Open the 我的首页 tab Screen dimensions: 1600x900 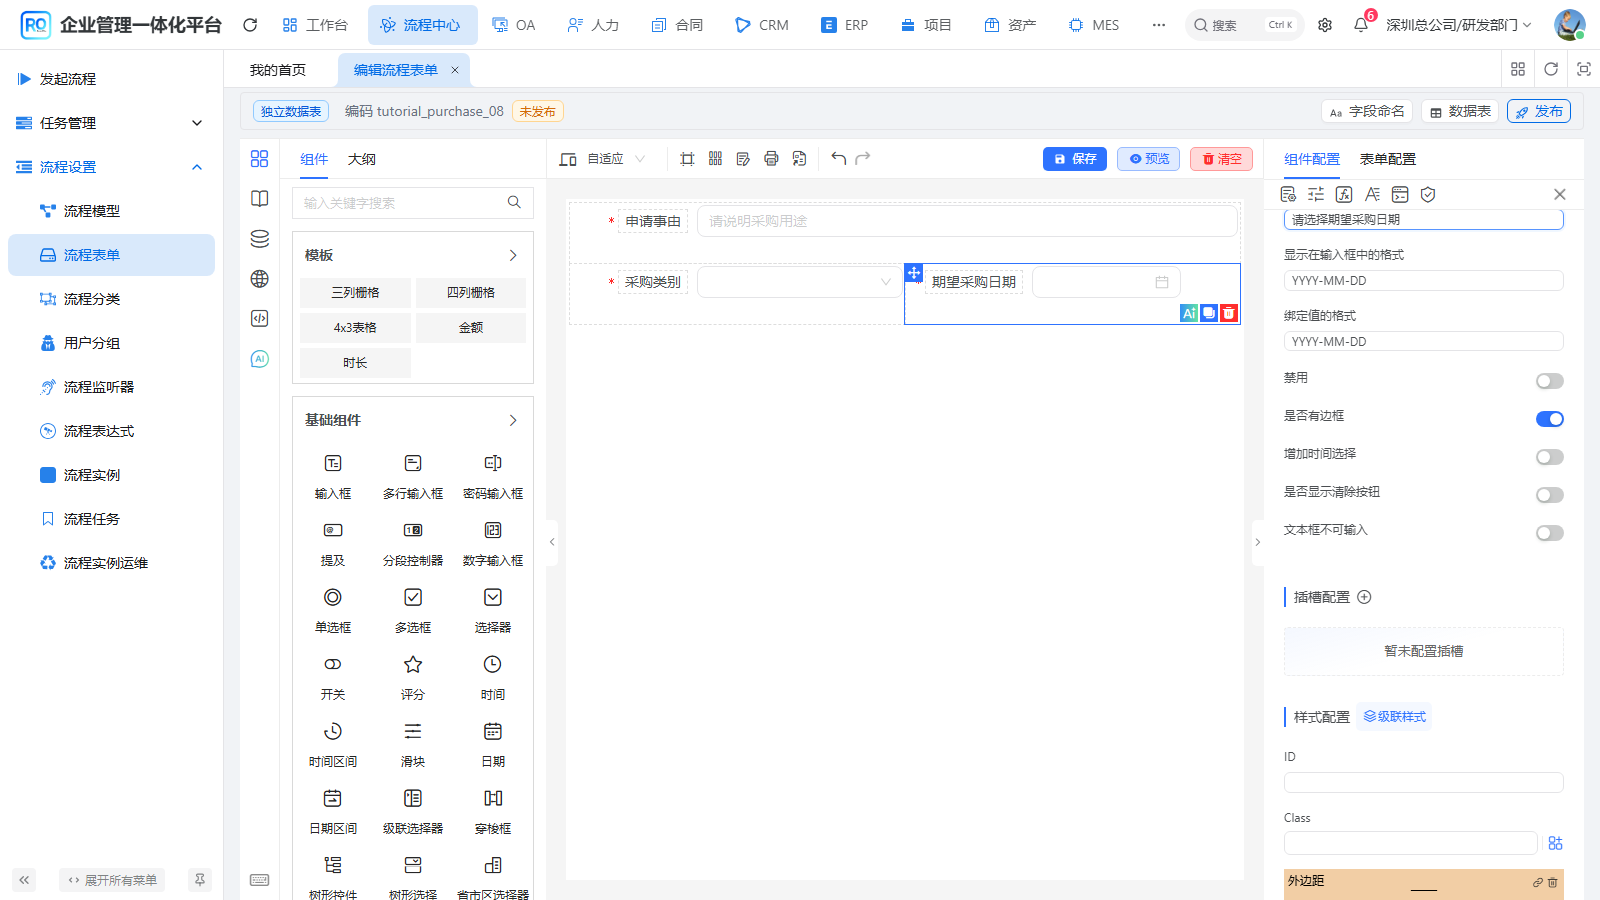tap(278, 70)
